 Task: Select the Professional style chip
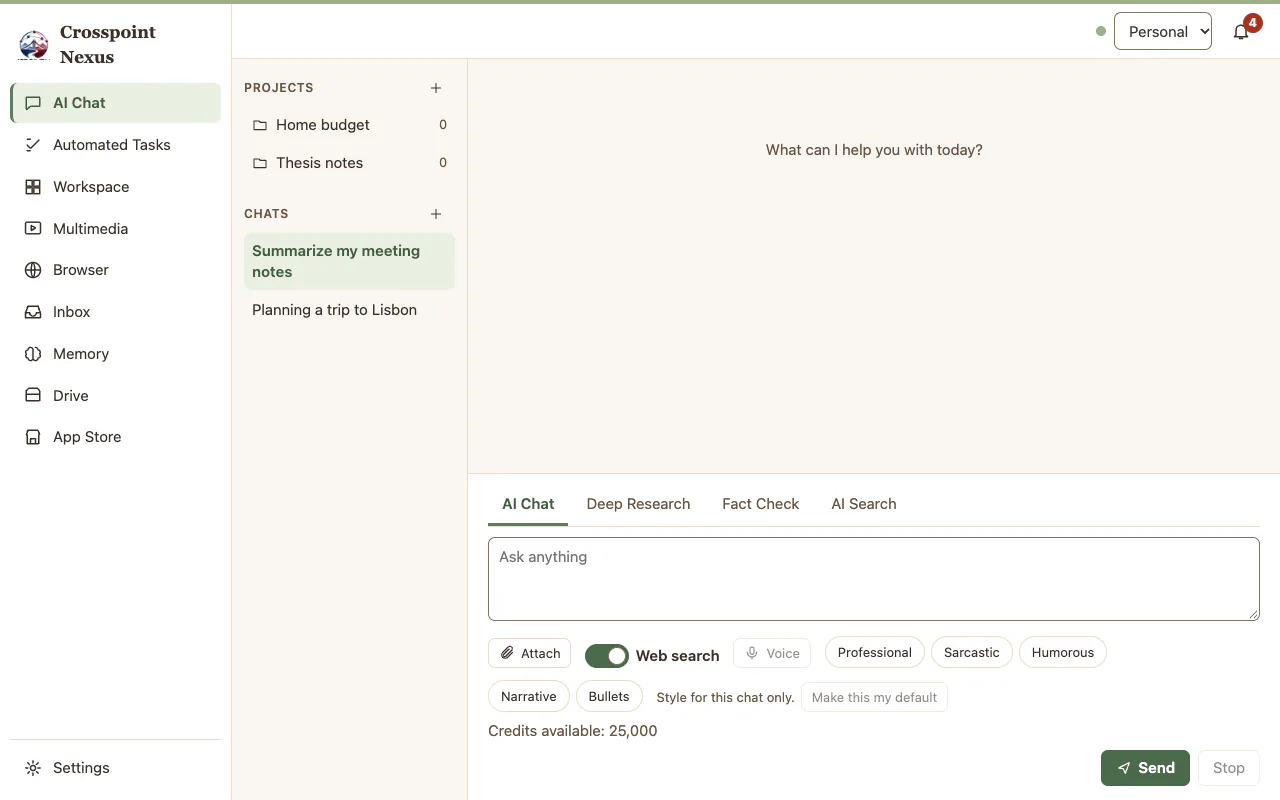point(875,653)
